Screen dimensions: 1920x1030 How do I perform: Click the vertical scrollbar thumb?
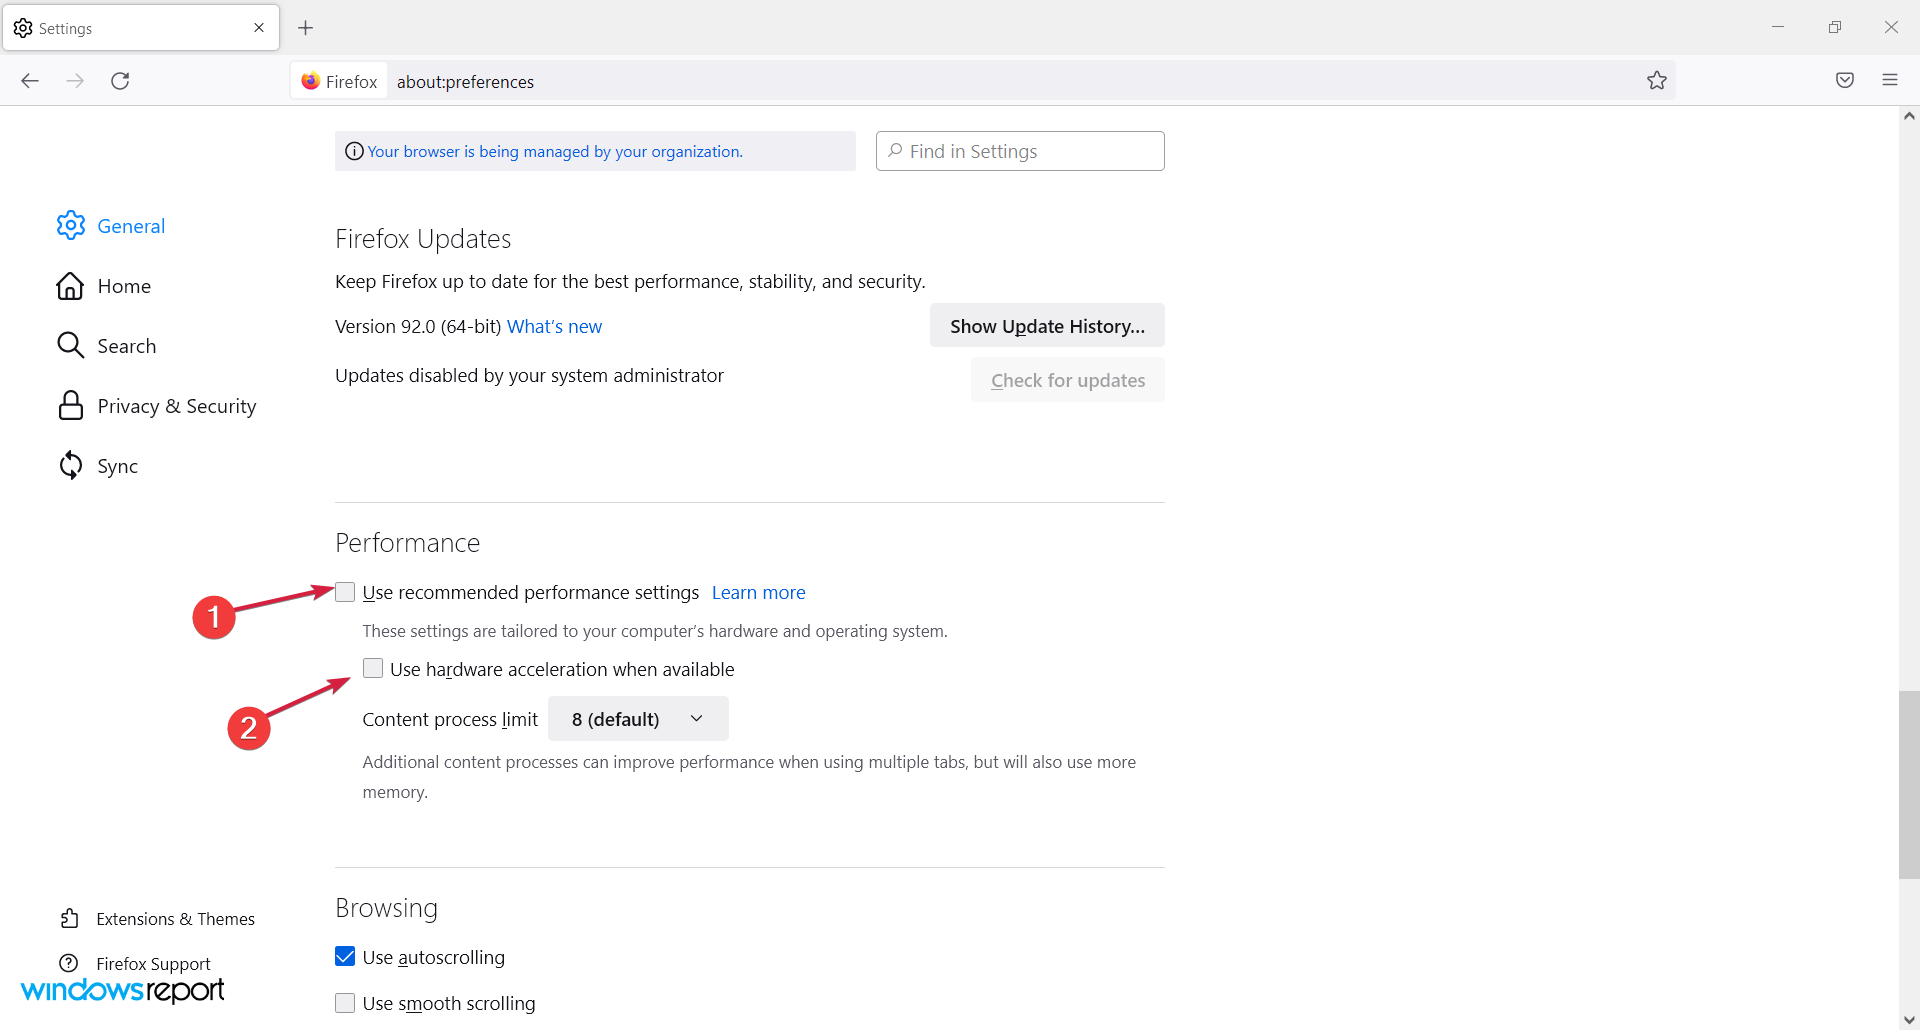coord(1909,784)
